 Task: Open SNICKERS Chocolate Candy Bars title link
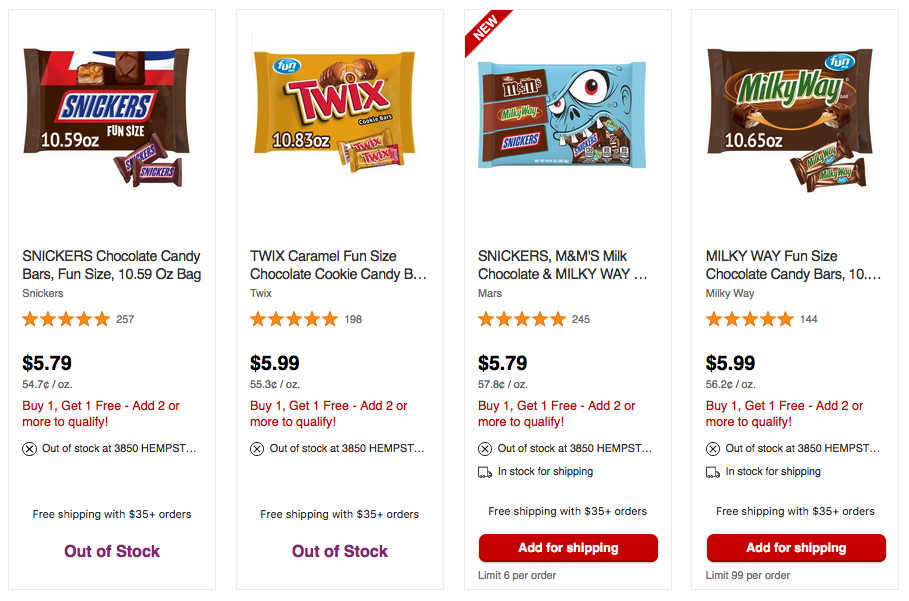pos(111,265)
